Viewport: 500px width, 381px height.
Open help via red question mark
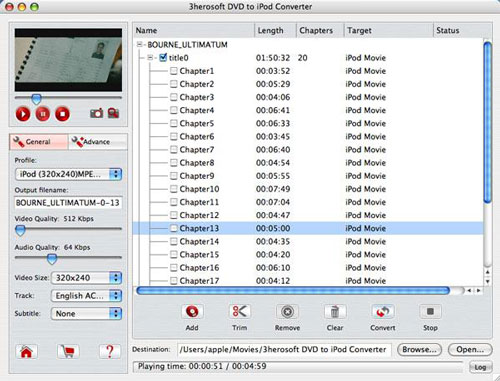click(110, 351)
